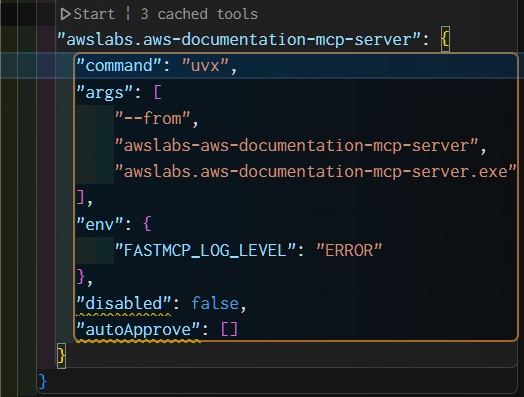Click the "awslabs-aws-documentation-mcp-server" argument
524x397 pixels.
pyautogui.click(x=296, y=145)
